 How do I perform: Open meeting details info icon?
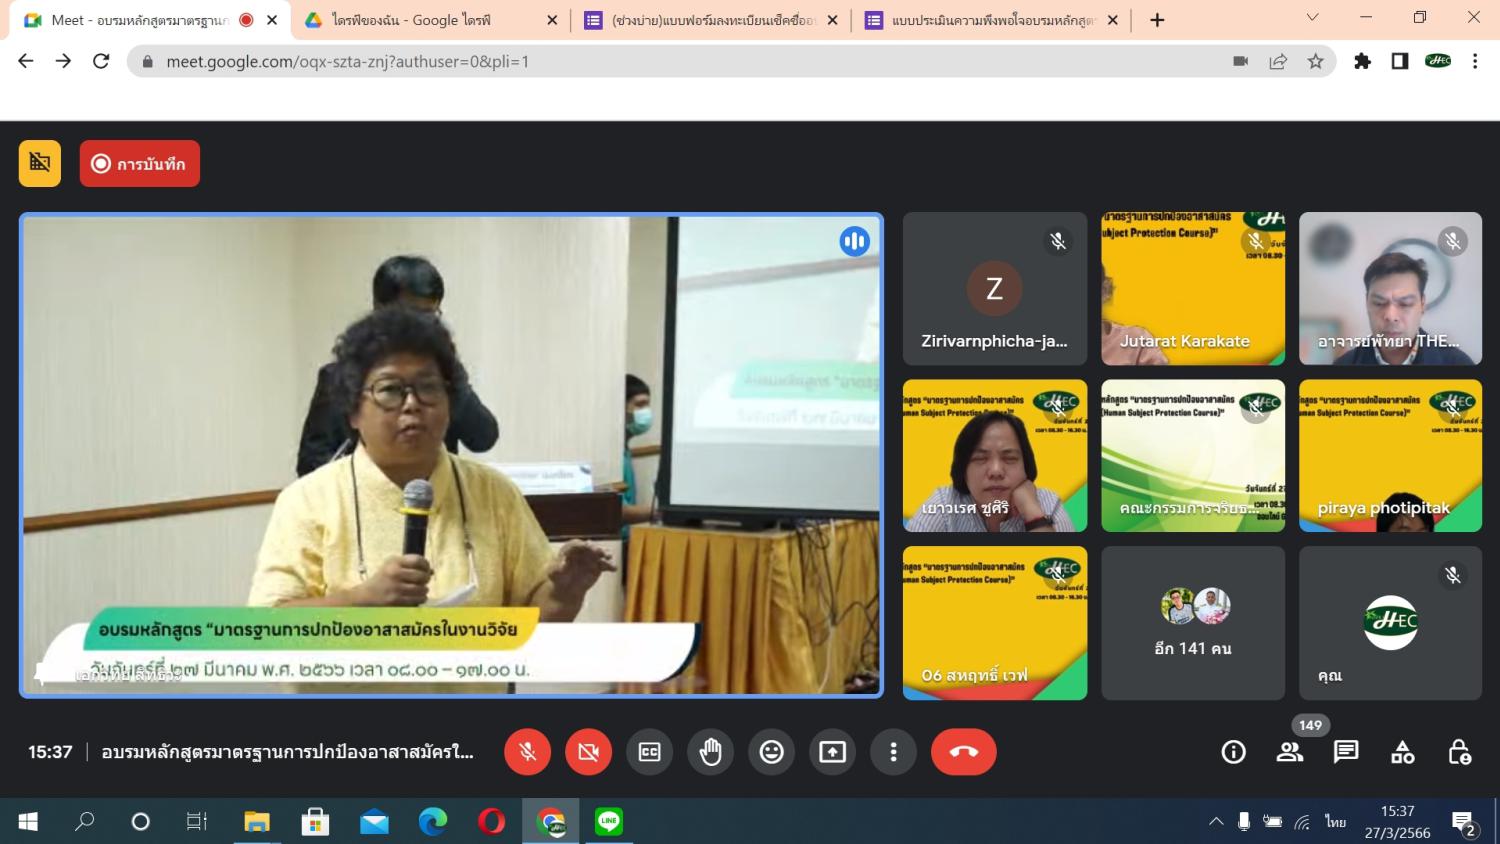[x=1233, y=752]
